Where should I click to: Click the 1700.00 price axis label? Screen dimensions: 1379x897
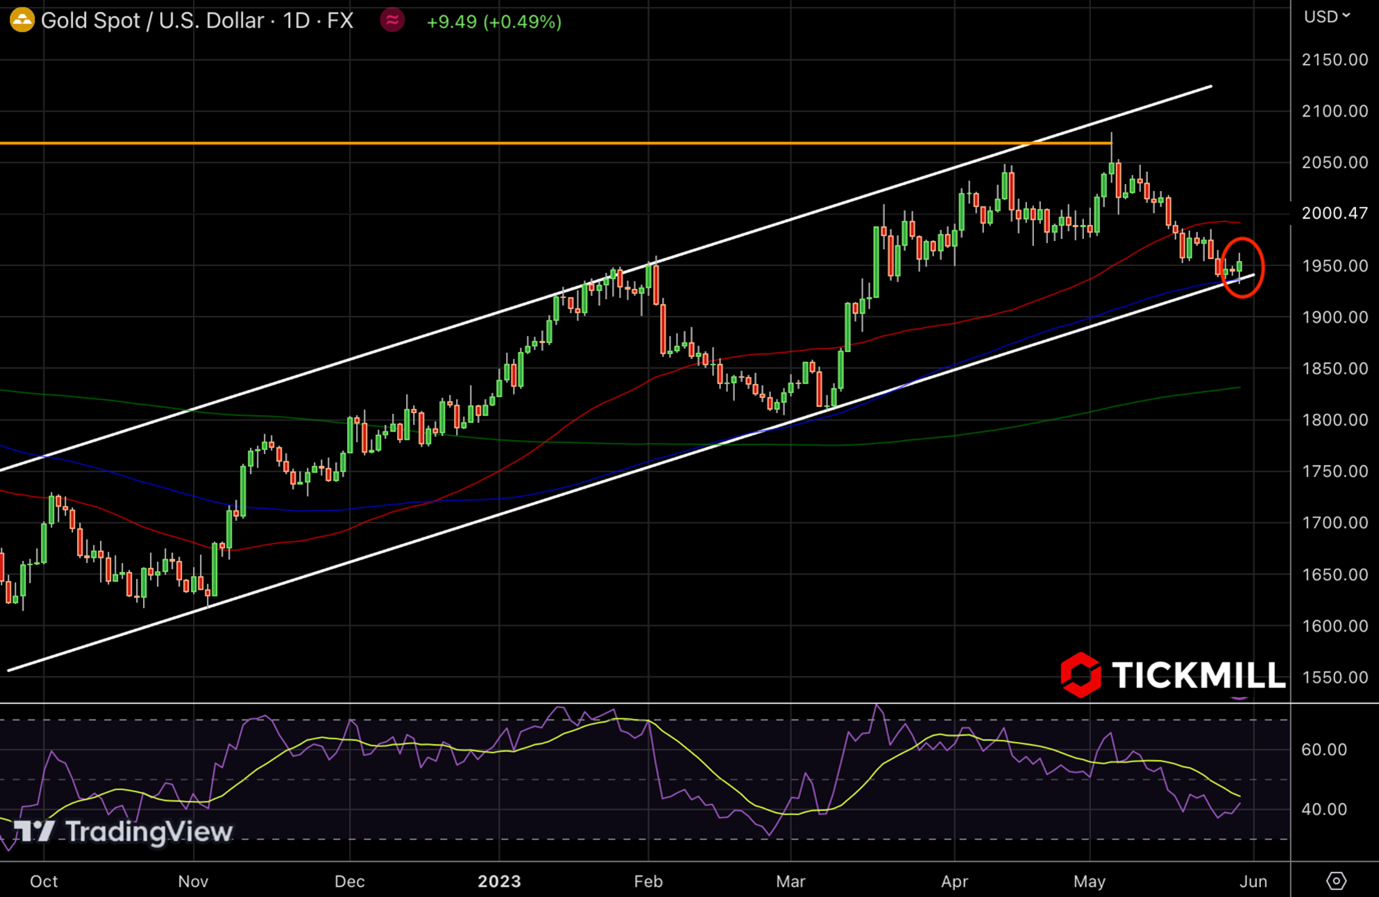click(x=1334, y=523)
